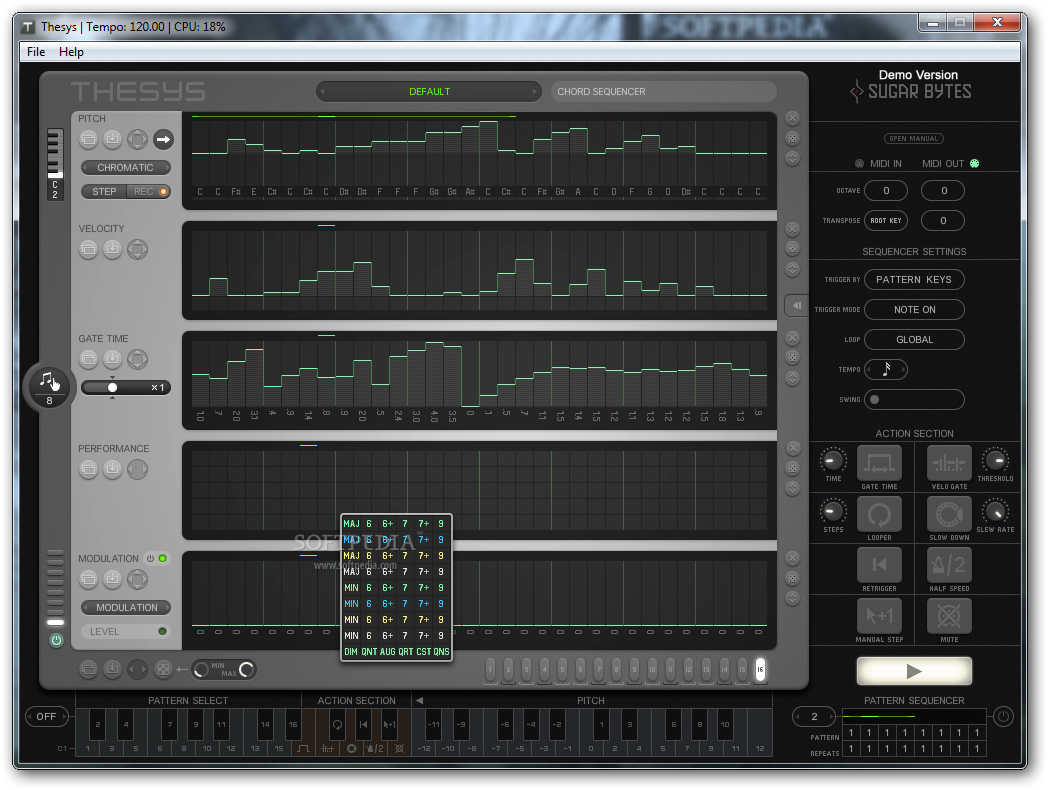This screenshot has width=1048, height=790.
Task: Toggle the green power button at bottom left
Action: tap(56, 641)
